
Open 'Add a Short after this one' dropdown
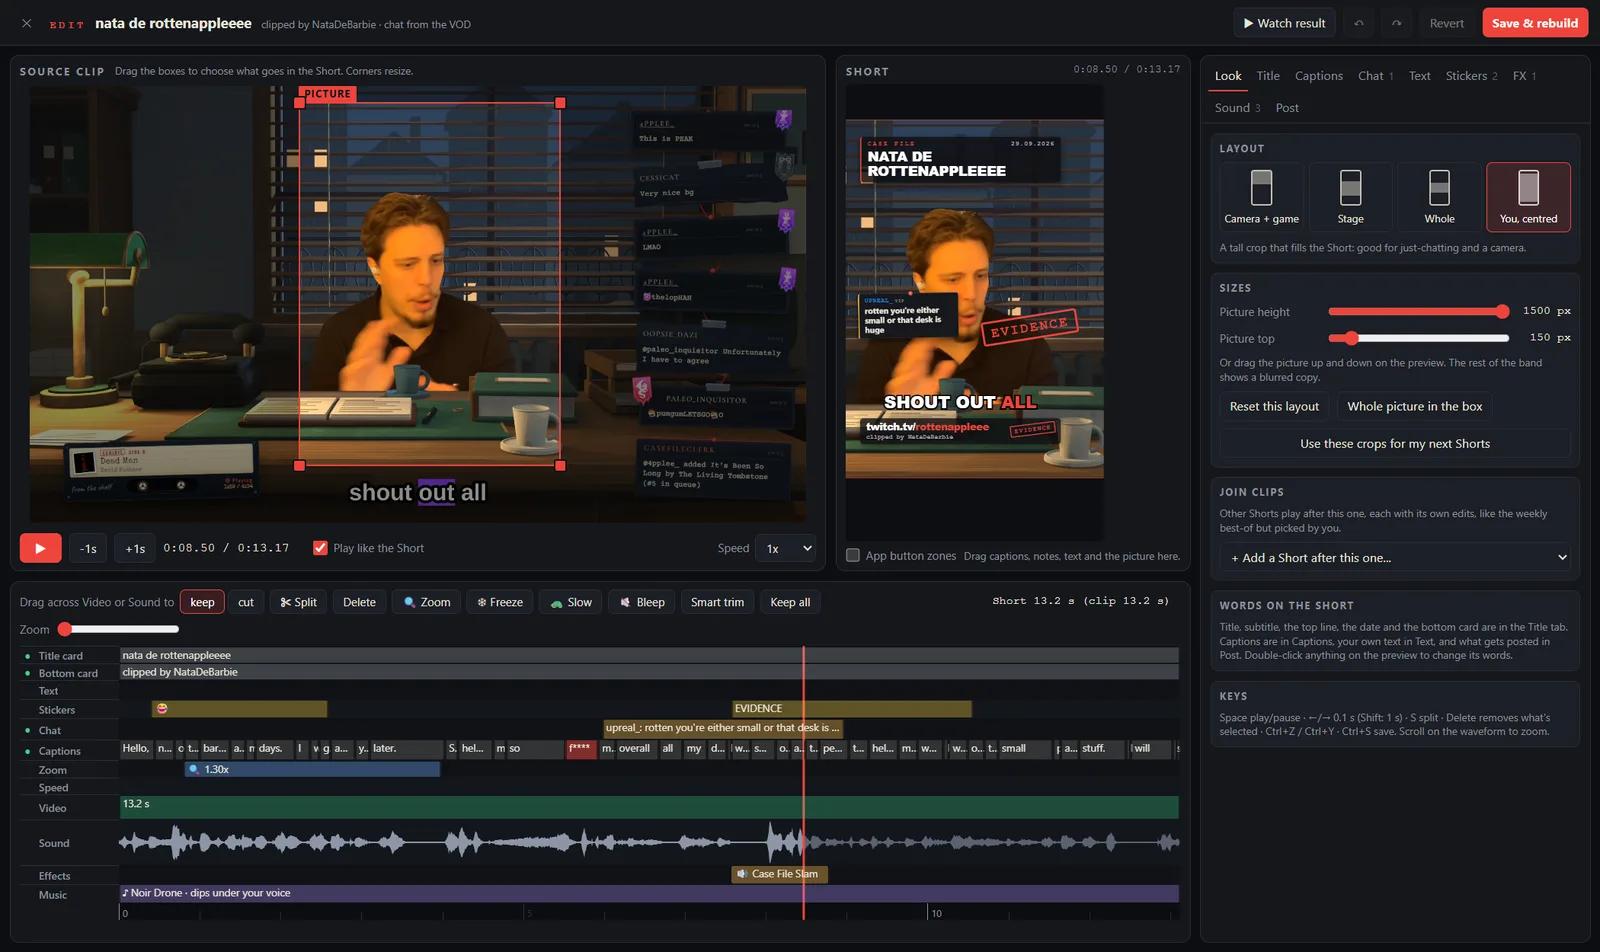[x=1395, y=558]
